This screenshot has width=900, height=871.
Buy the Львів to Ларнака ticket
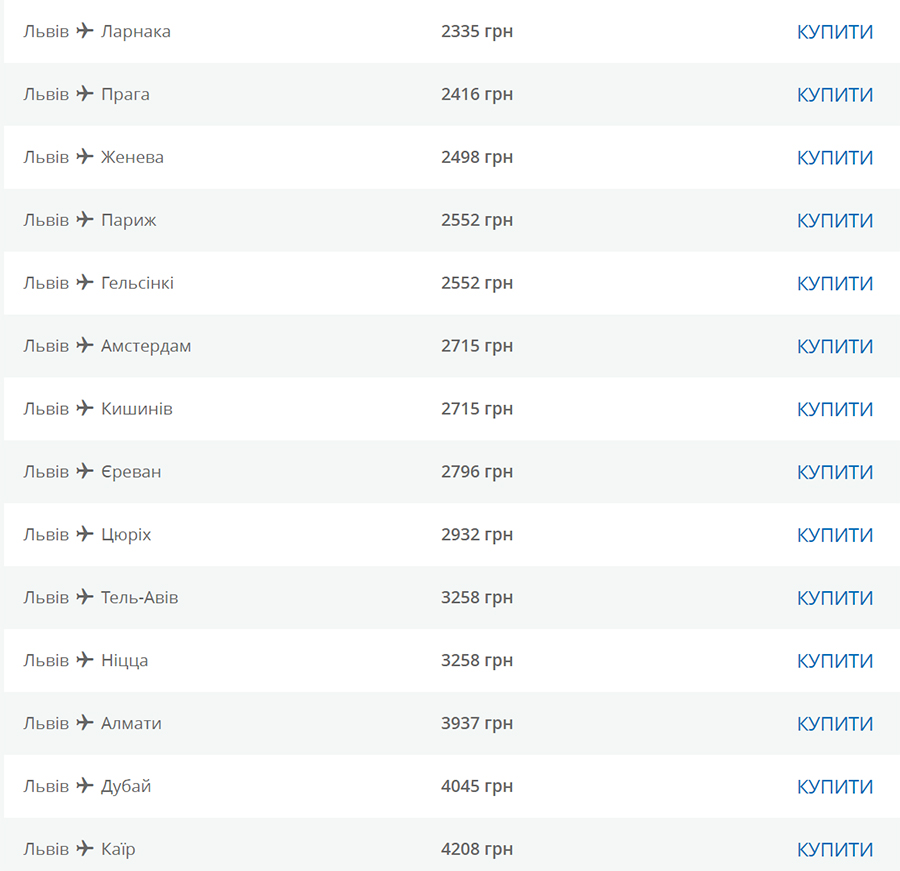835,32
